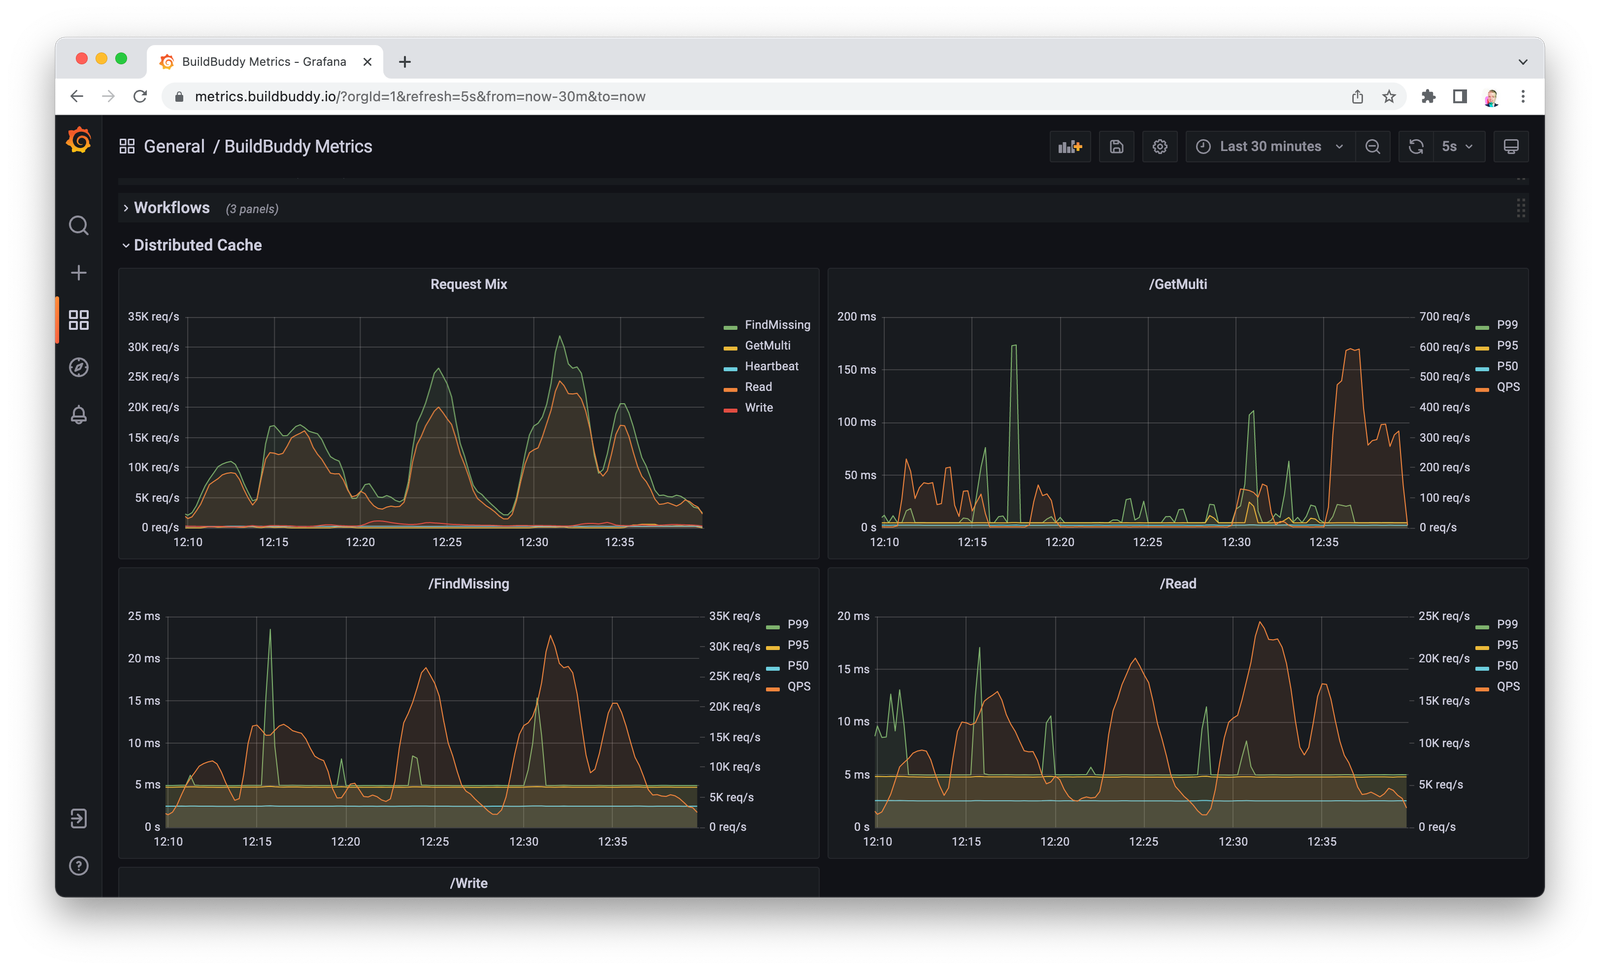Viewport: 1600px width, 970px height.
Task: Toggle Read series in Request Mix legend
Action: click(758, 387)
